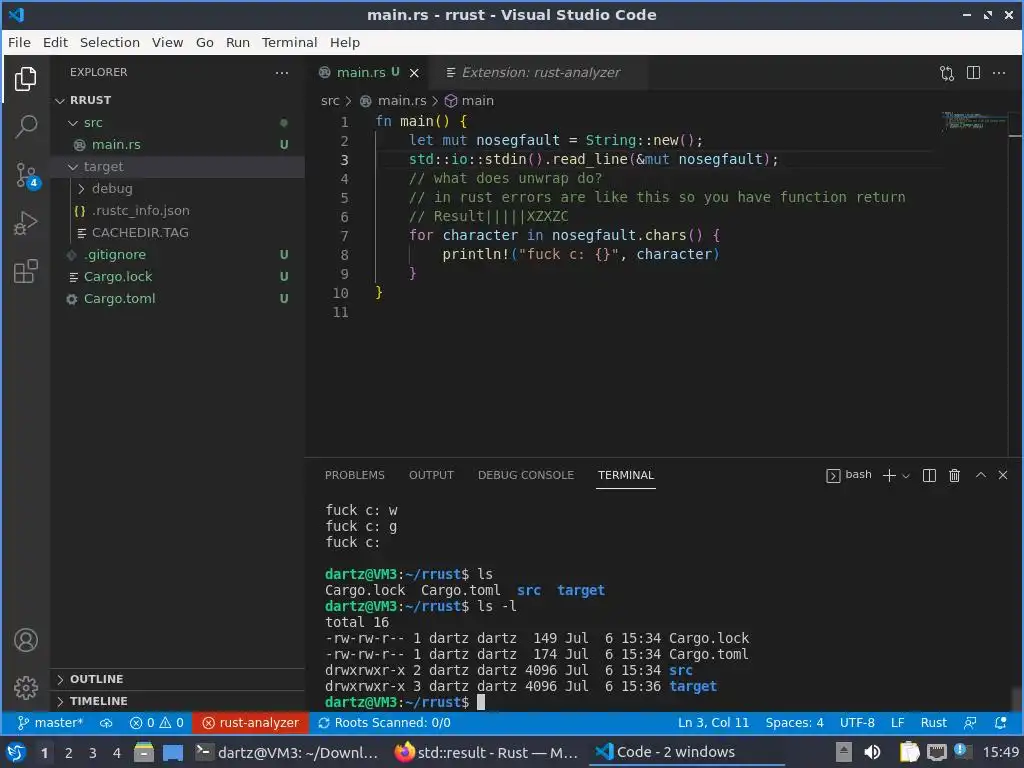Screen dimensions: 1024x768
Task: Open the Extensions view
Action: [25, 271]
